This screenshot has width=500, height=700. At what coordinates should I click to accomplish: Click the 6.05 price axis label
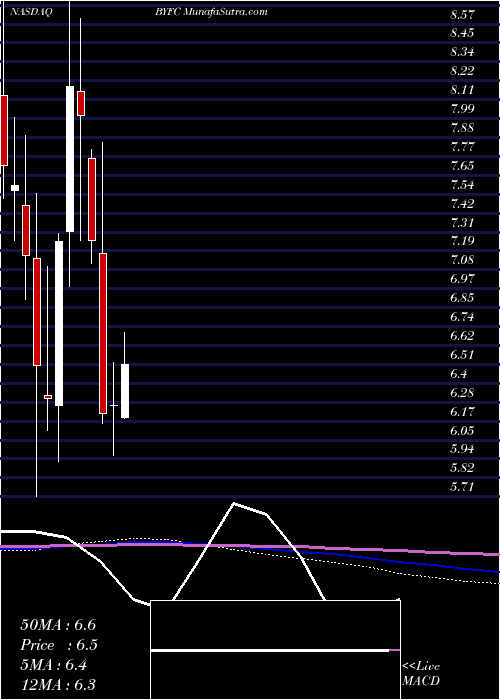pos(462,431)
